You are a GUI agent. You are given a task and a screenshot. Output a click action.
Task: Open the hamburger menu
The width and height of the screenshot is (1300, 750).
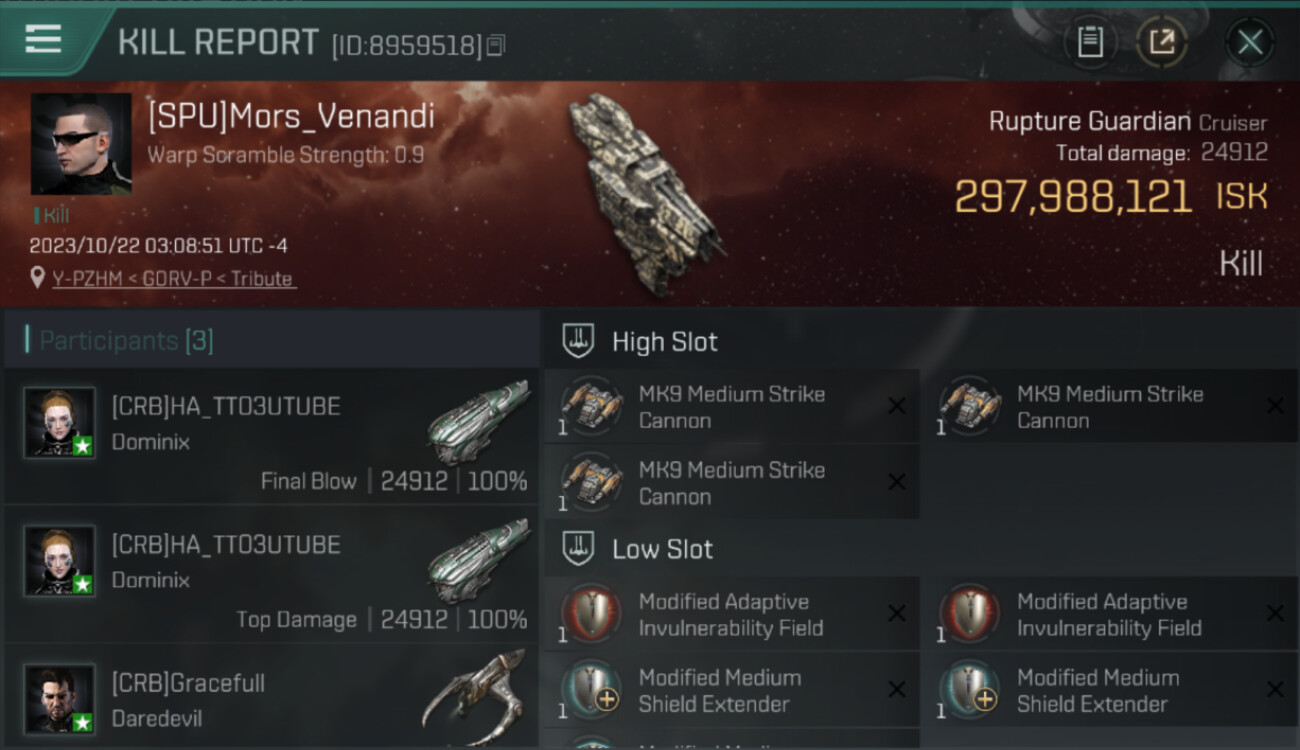(43, 40)
